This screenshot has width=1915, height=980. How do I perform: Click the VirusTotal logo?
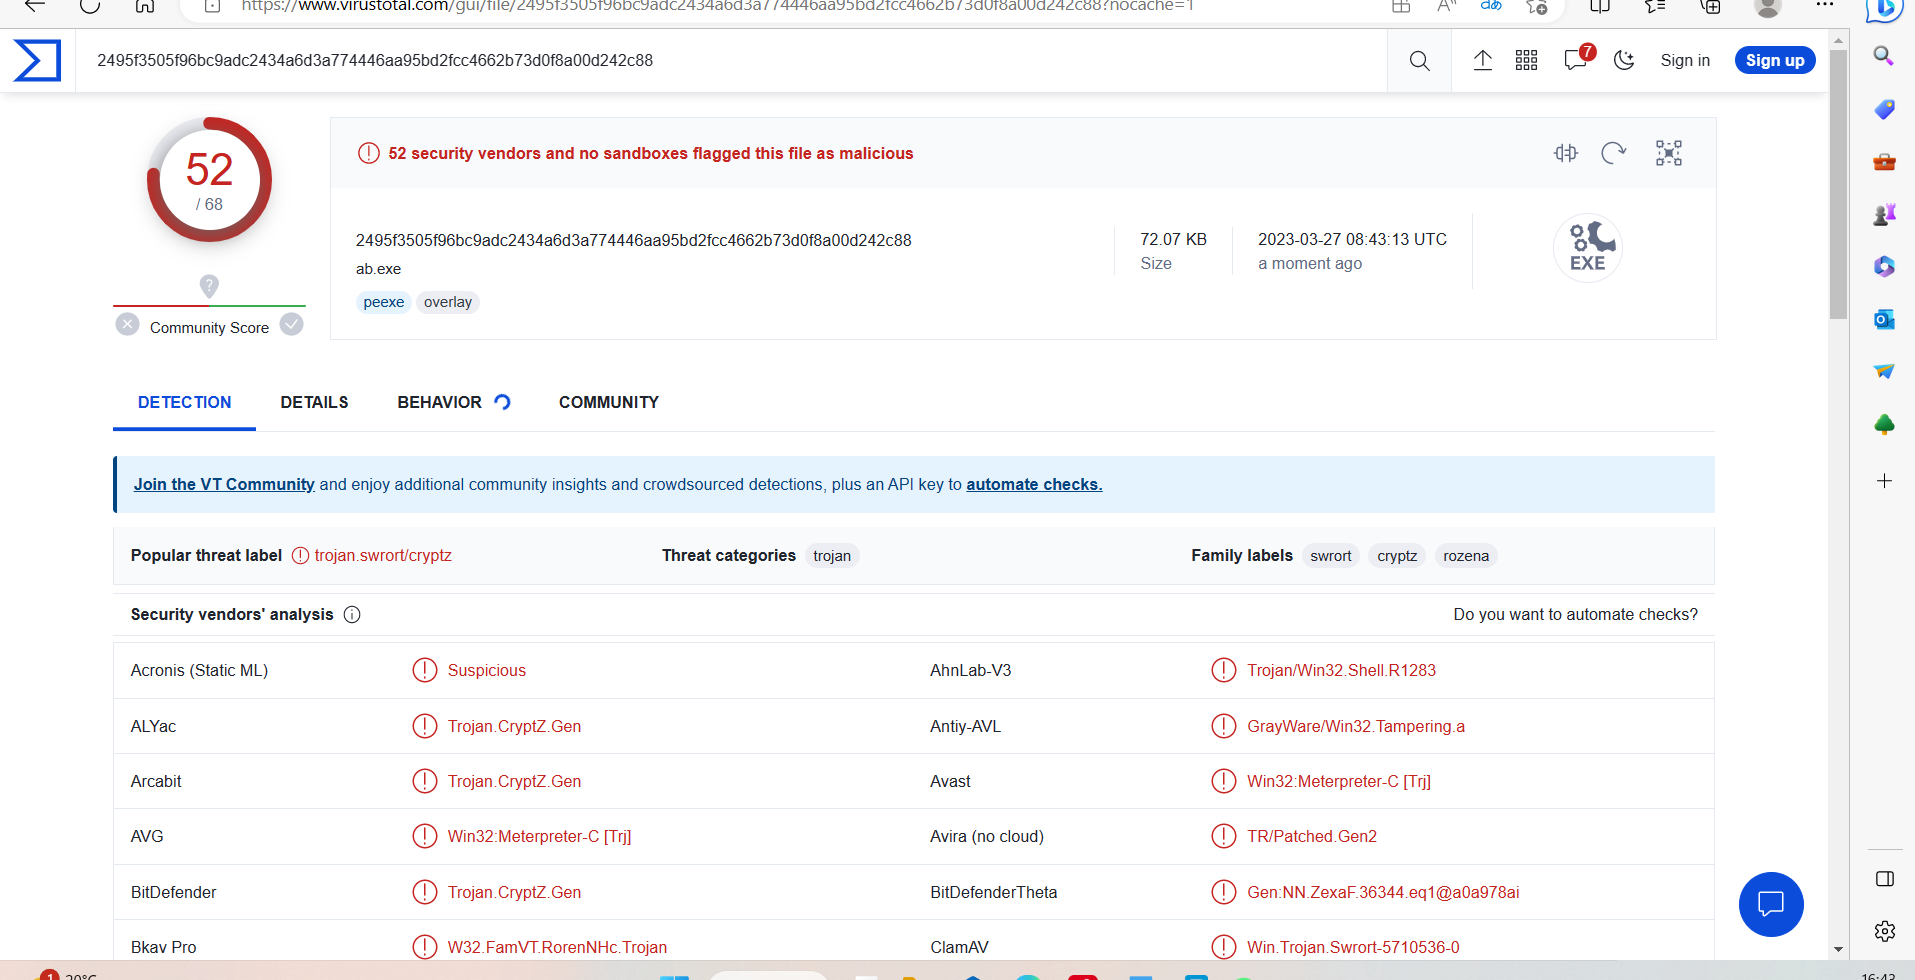coord(37,60)
